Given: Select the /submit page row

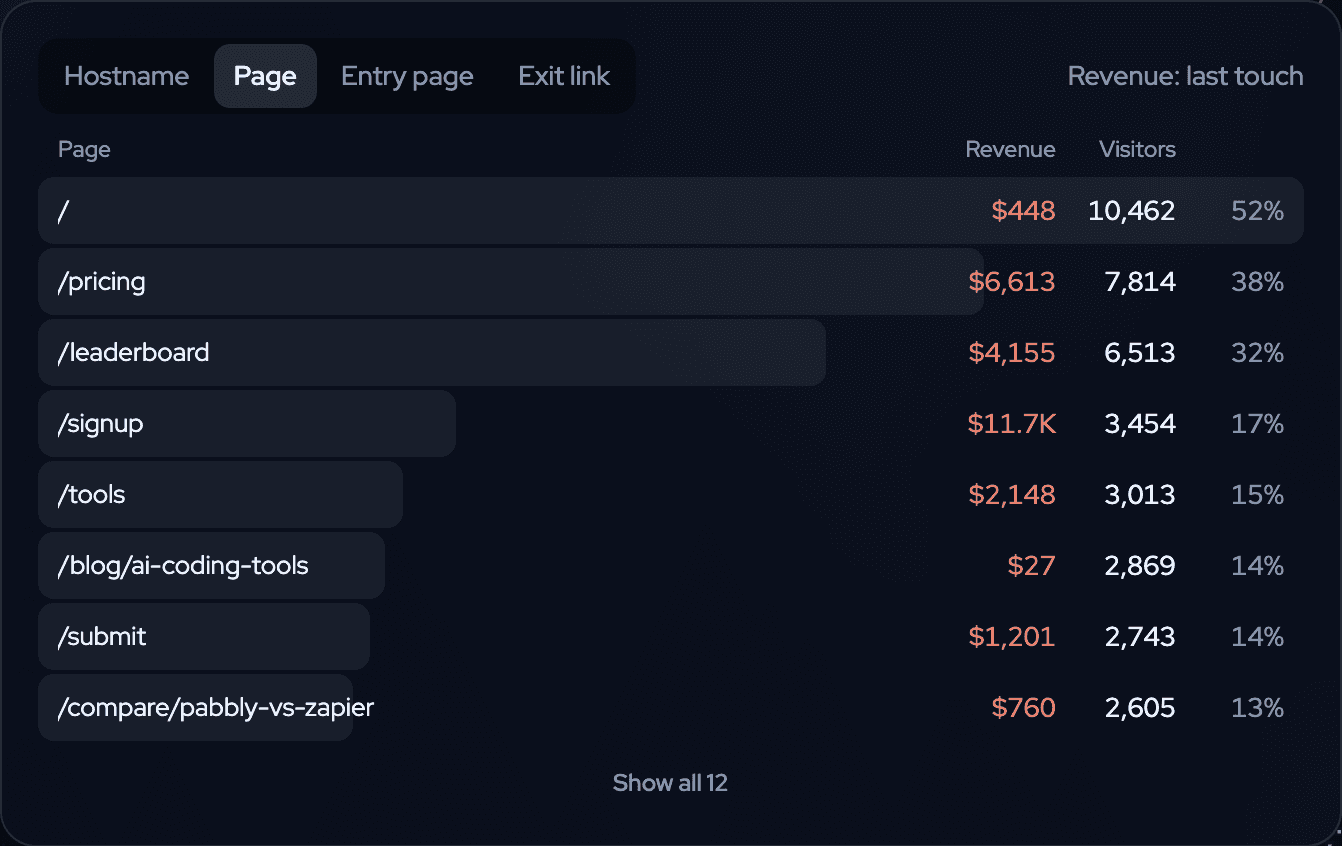Looking at the screenshot, I should click(671, 637).
